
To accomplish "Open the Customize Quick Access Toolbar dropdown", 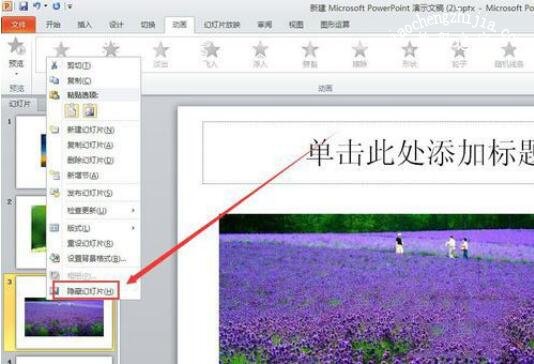I will 69,6.
